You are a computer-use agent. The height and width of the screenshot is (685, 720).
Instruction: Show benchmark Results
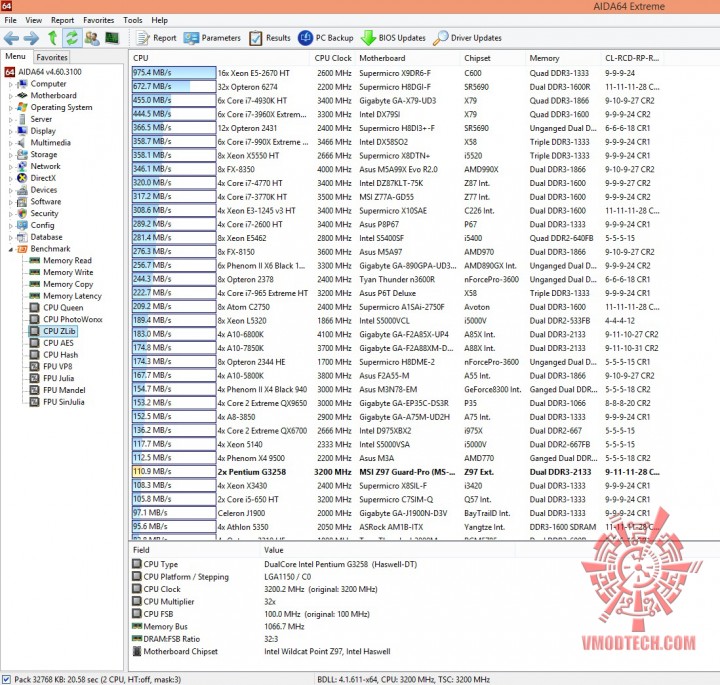click(270, 38)
